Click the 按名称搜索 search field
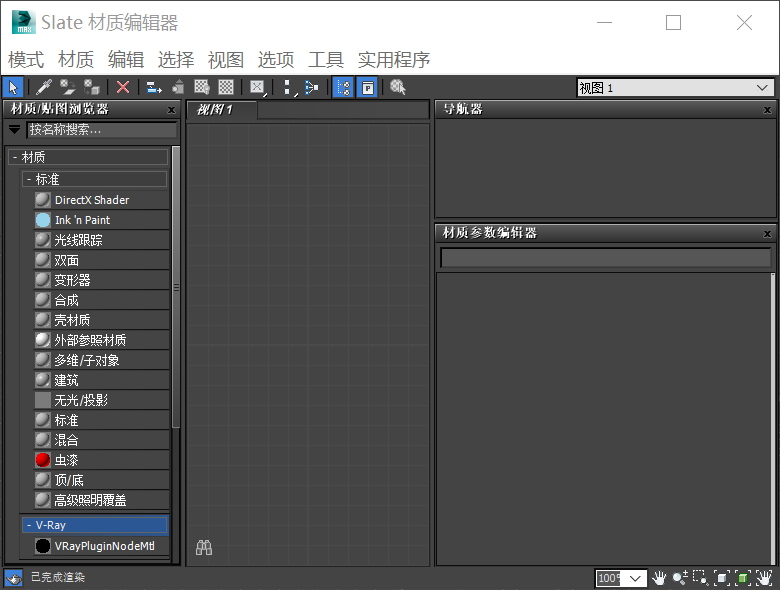Viewport: 780px width, 590px height. pyautogui.click(x=102, y=130)
